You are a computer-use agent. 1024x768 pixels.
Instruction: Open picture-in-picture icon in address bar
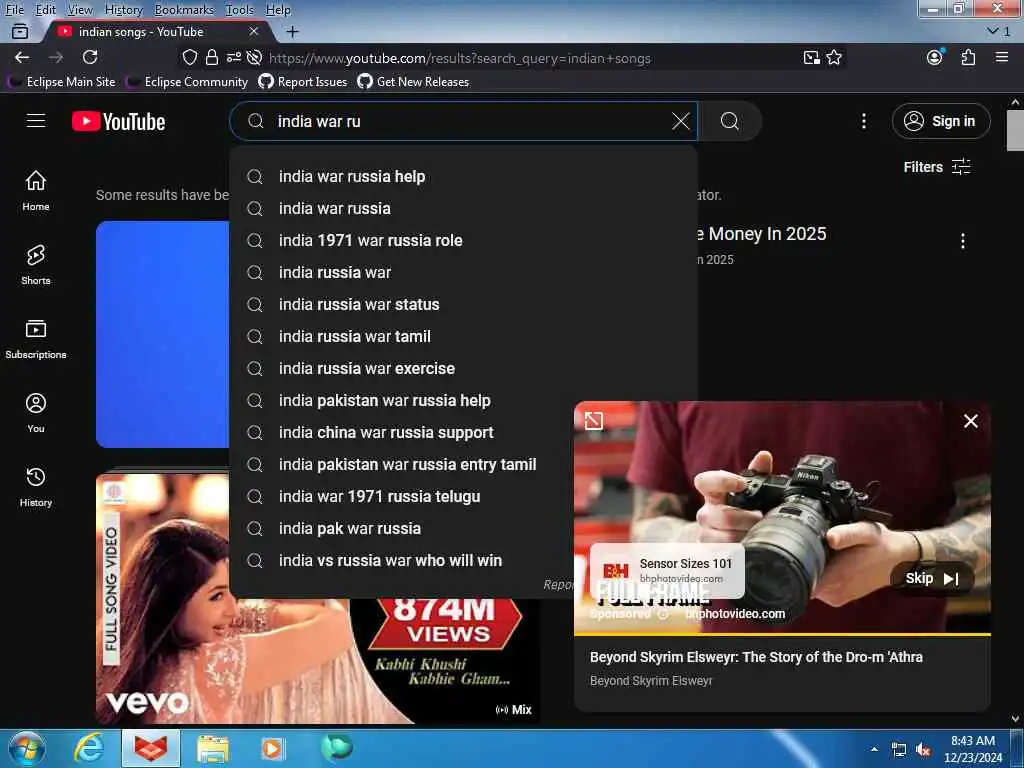tap(811, 57)
